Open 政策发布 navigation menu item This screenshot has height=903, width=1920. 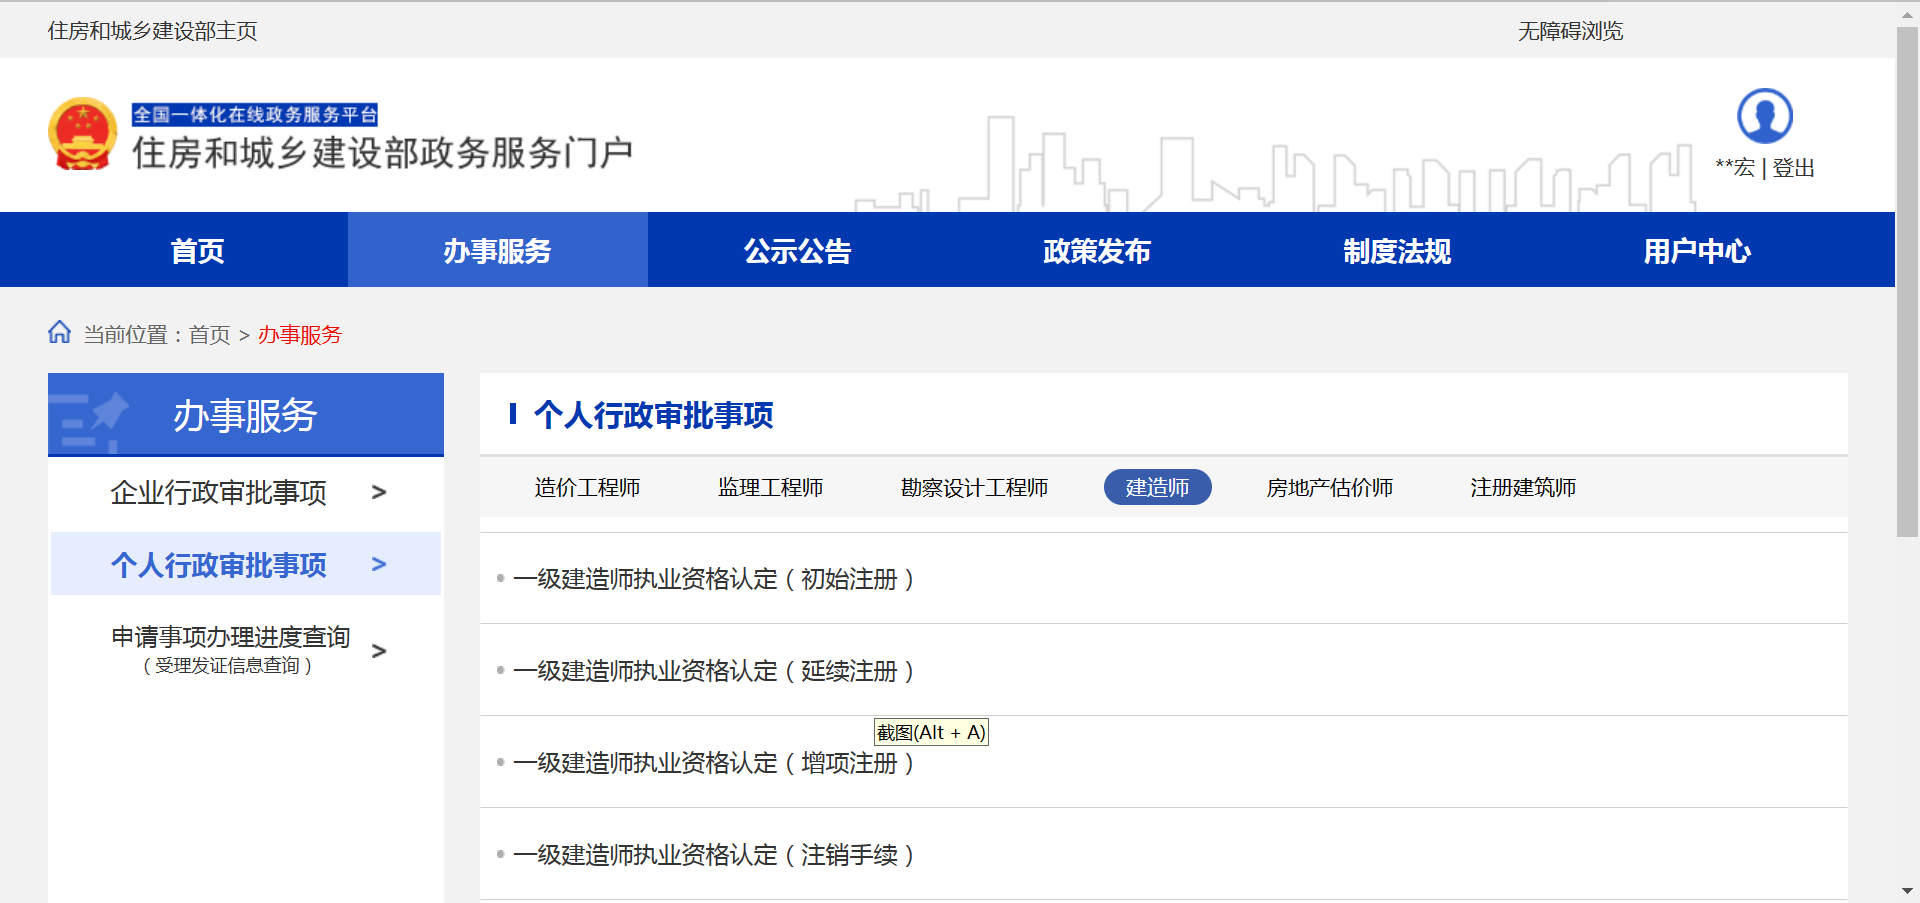click(x=1098, y=250)
